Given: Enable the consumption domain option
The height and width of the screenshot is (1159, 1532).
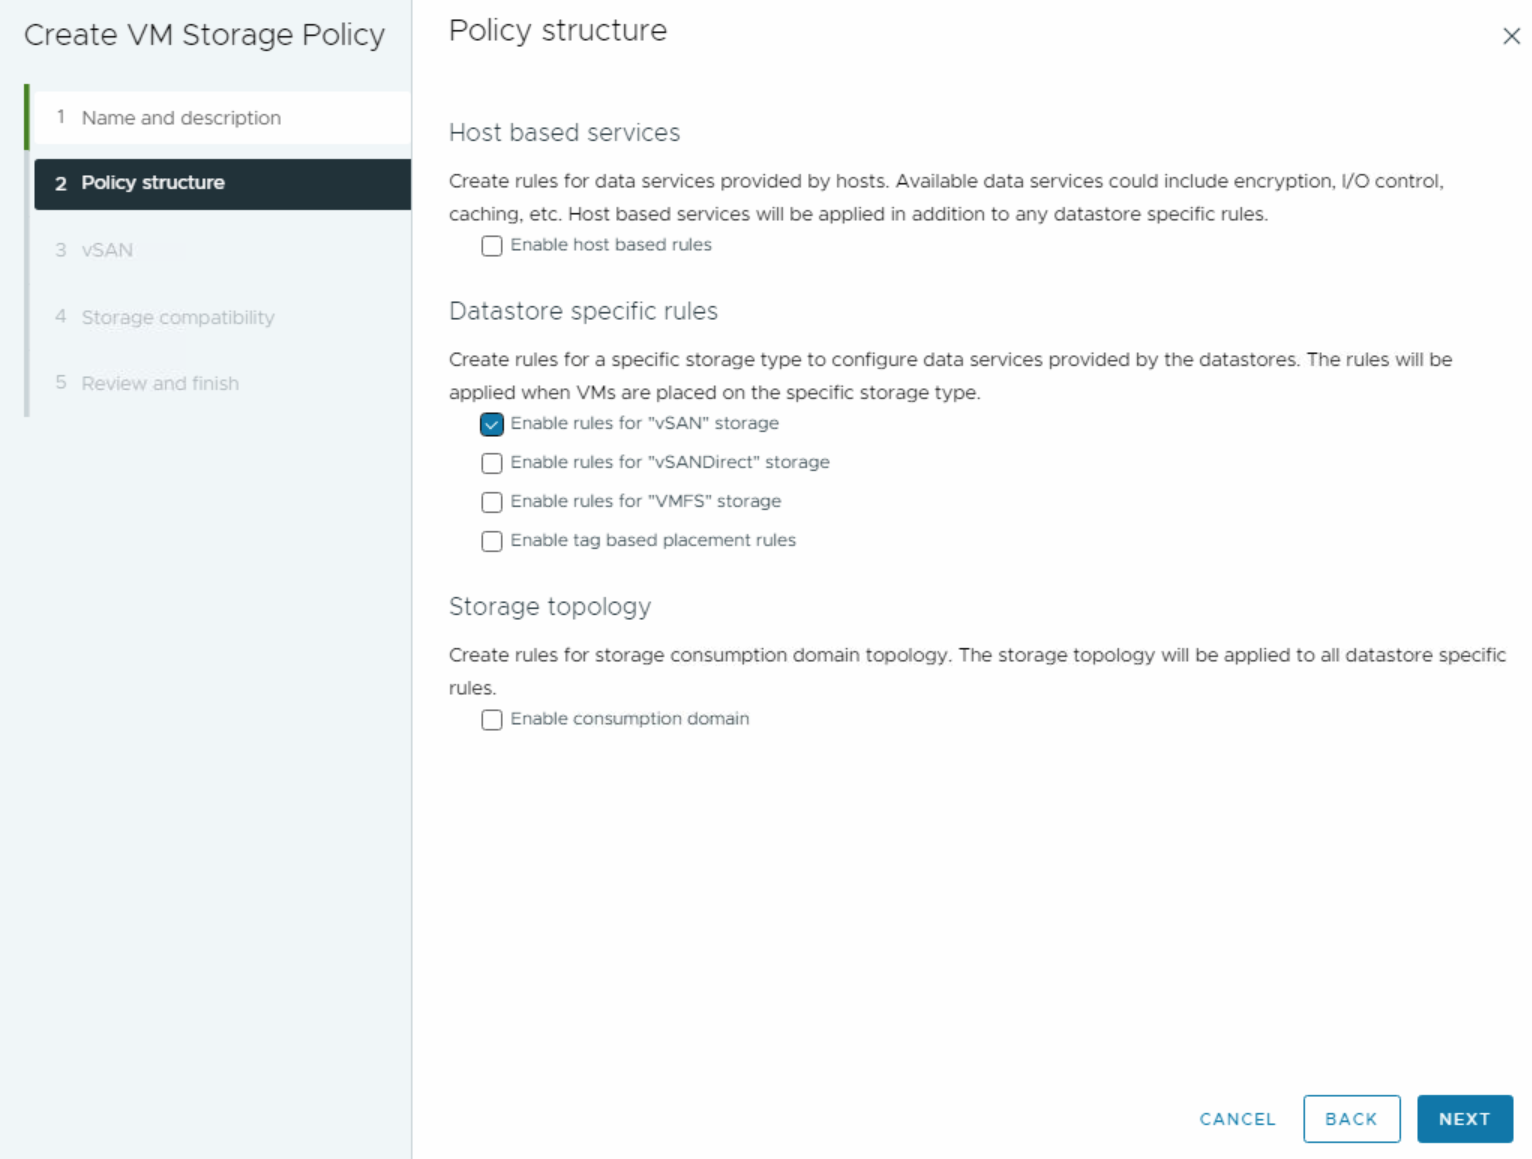Looking at the screenshot, I should click(491, 719).
